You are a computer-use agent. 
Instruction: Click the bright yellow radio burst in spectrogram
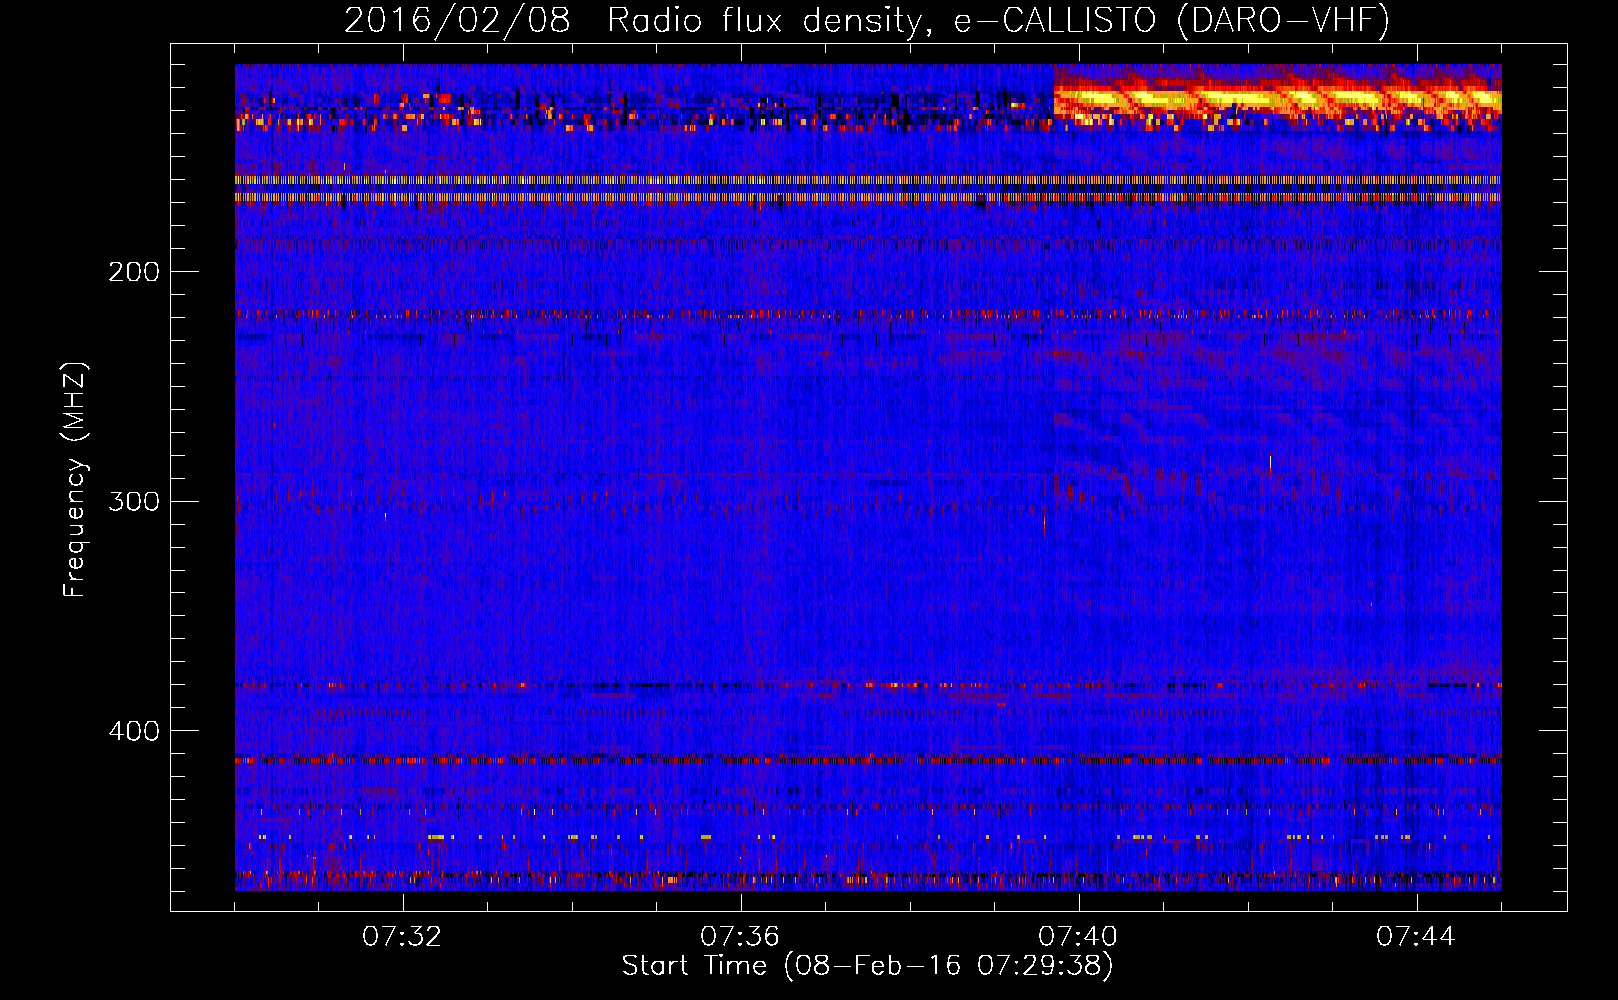point(1278,98)
